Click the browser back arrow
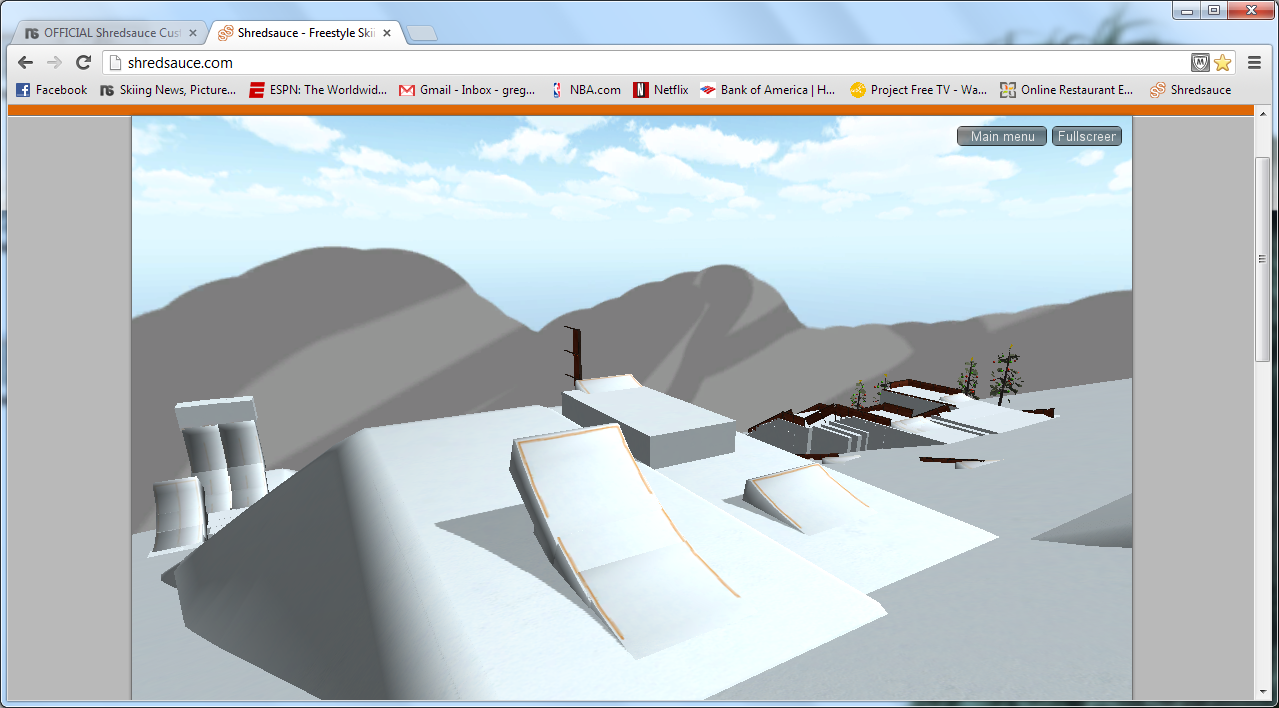This screenshot has width=1279, height=708. (26, 63)
